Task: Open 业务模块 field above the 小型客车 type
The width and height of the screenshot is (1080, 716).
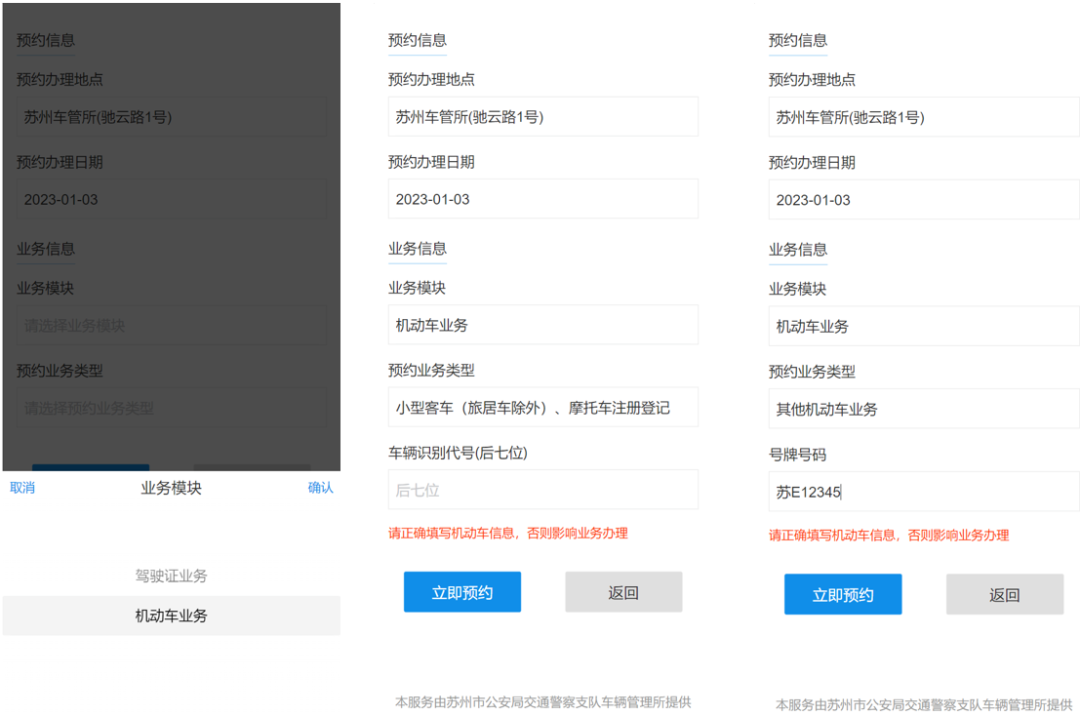Action: pos(543,325)
